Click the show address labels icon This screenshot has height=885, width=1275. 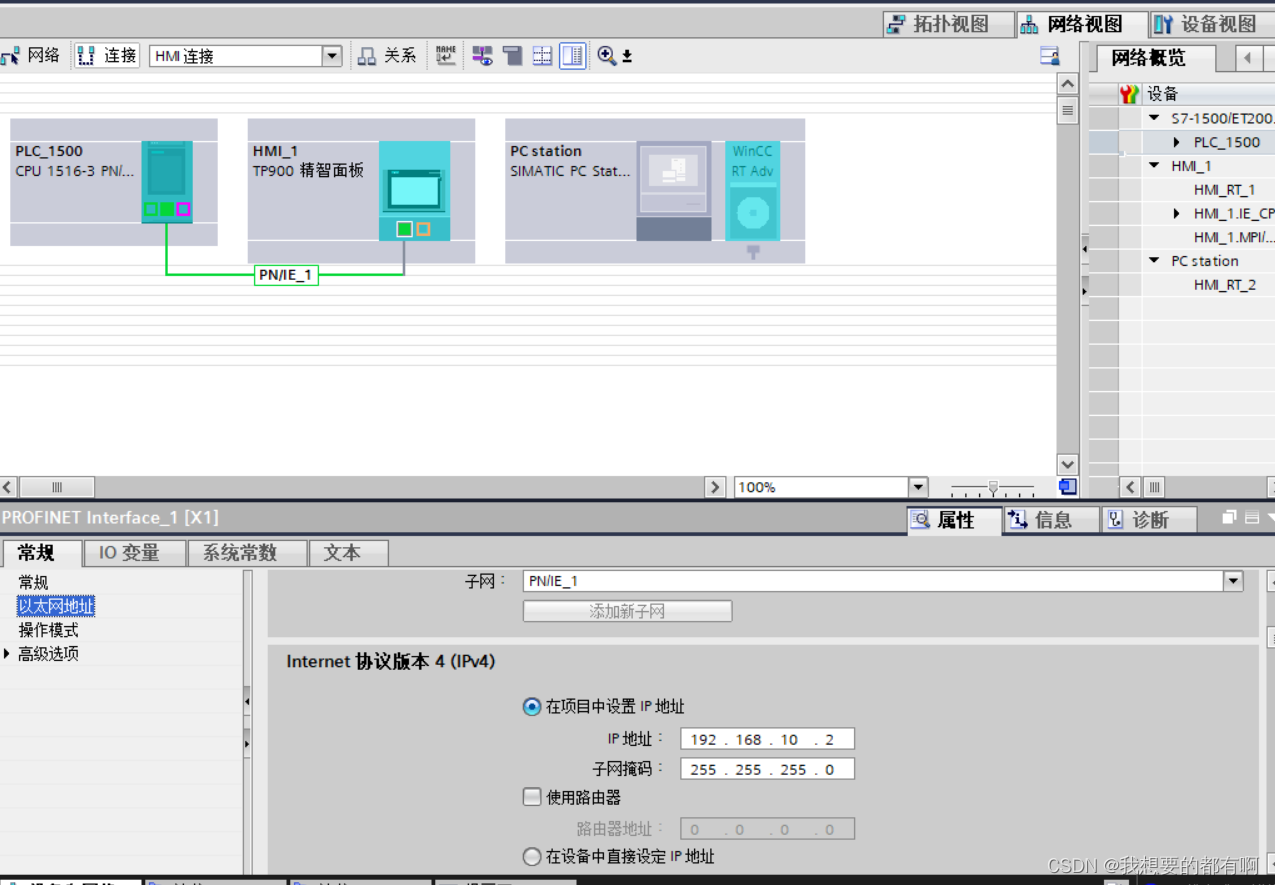tap(483, 56)
